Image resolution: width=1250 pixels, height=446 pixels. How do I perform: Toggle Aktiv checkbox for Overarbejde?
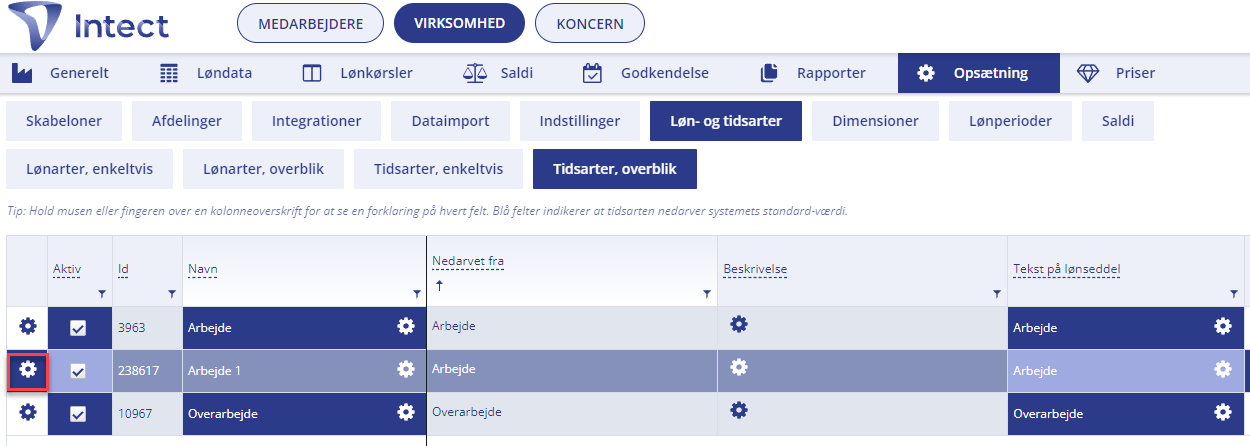[x=78, y=414]
